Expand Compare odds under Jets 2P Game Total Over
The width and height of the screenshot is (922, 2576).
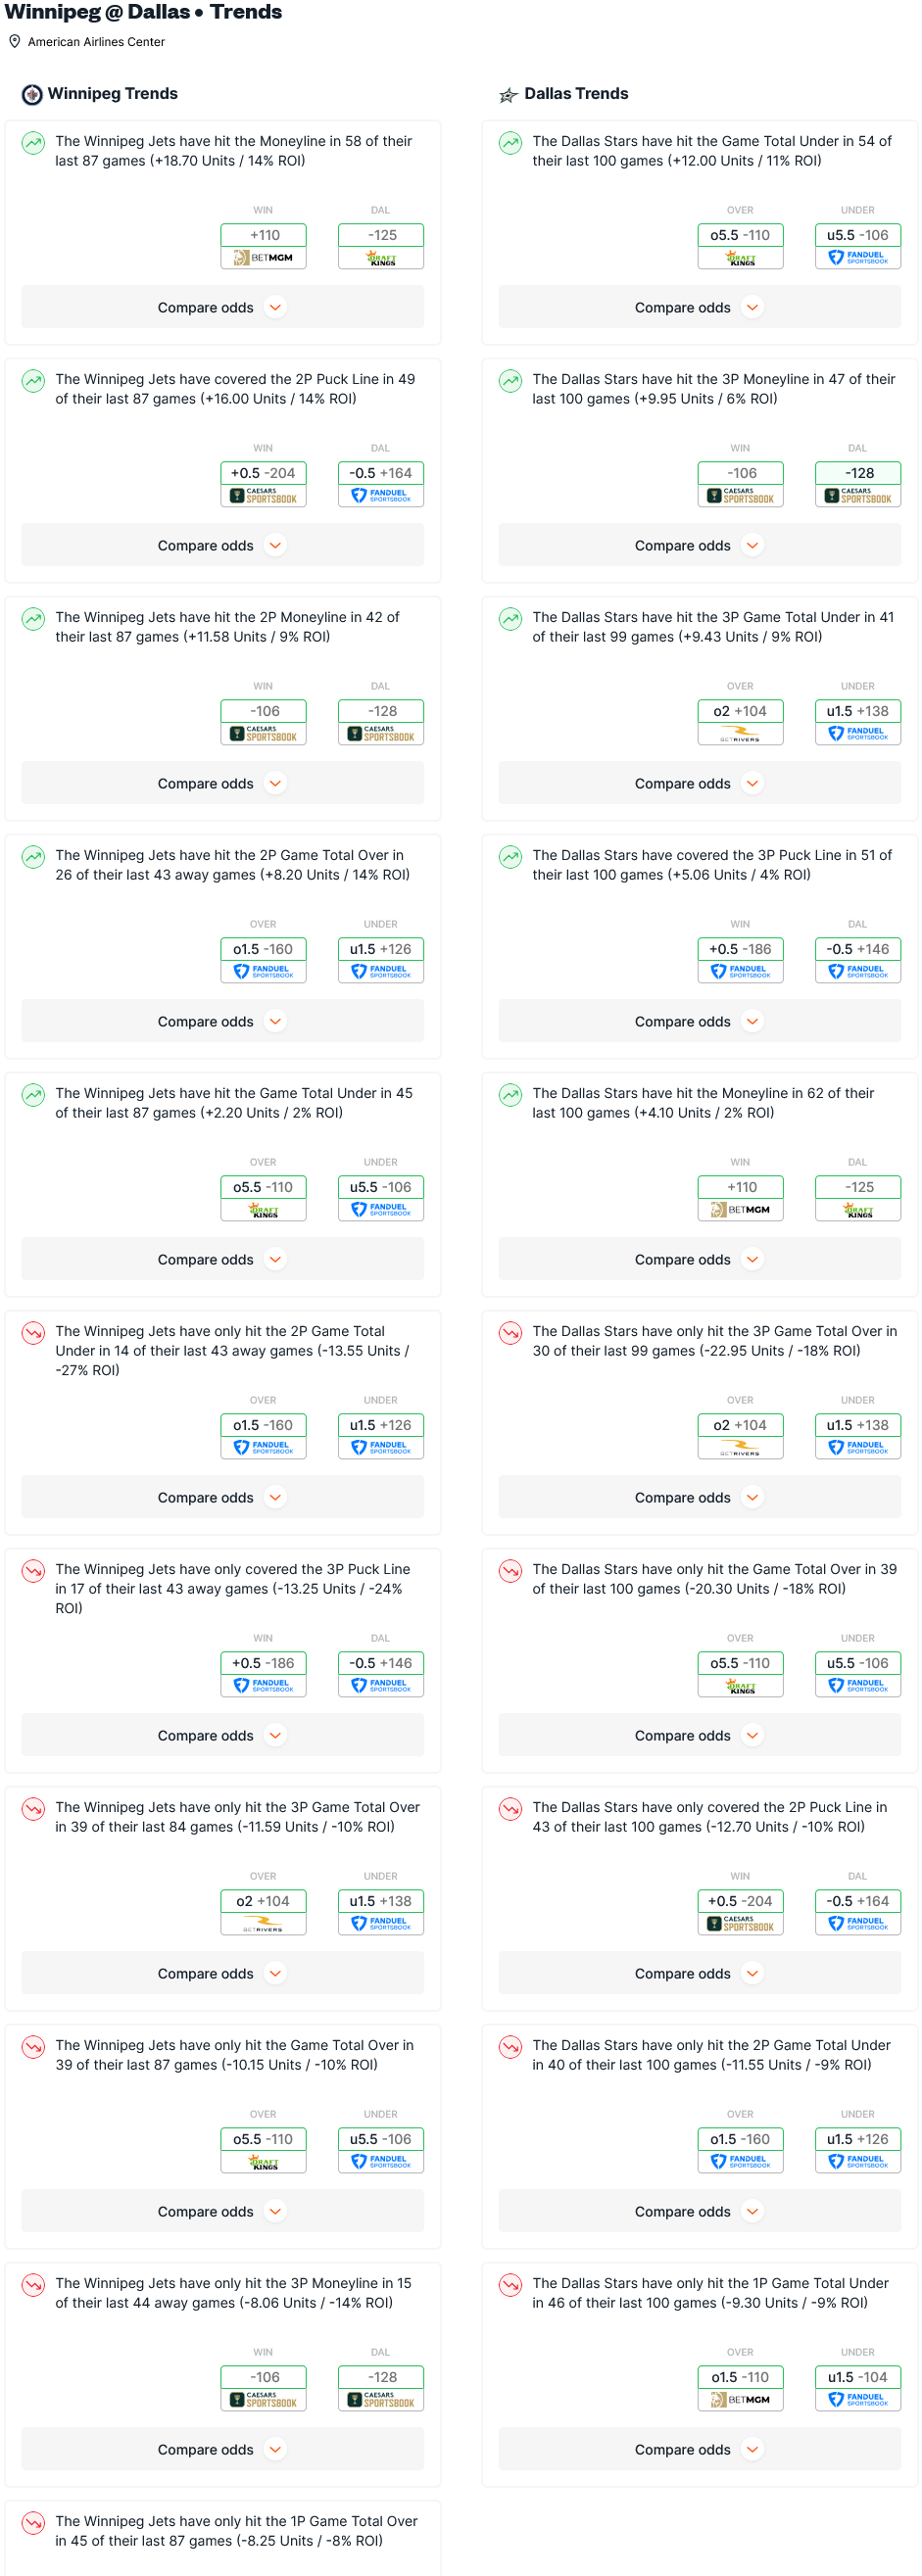tap(222, 1022)
